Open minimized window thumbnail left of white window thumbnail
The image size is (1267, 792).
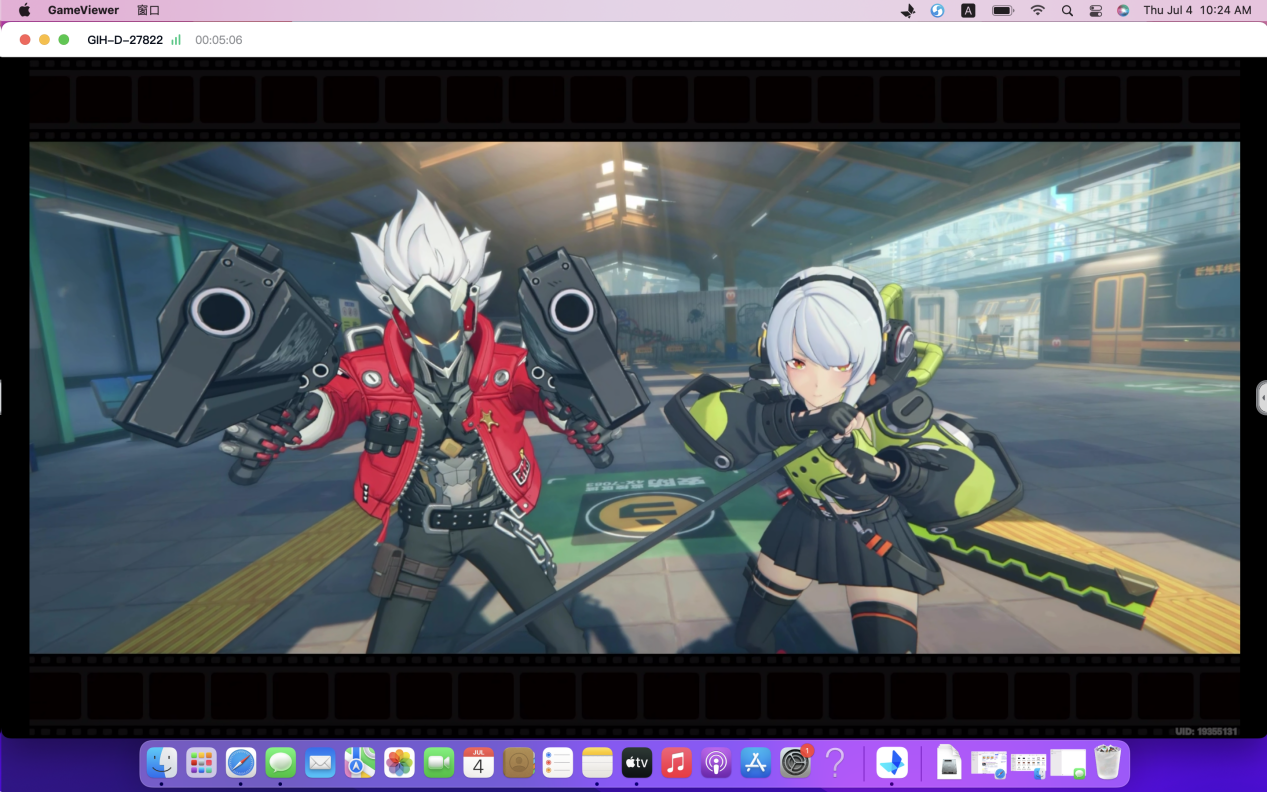pos(1028,765)
